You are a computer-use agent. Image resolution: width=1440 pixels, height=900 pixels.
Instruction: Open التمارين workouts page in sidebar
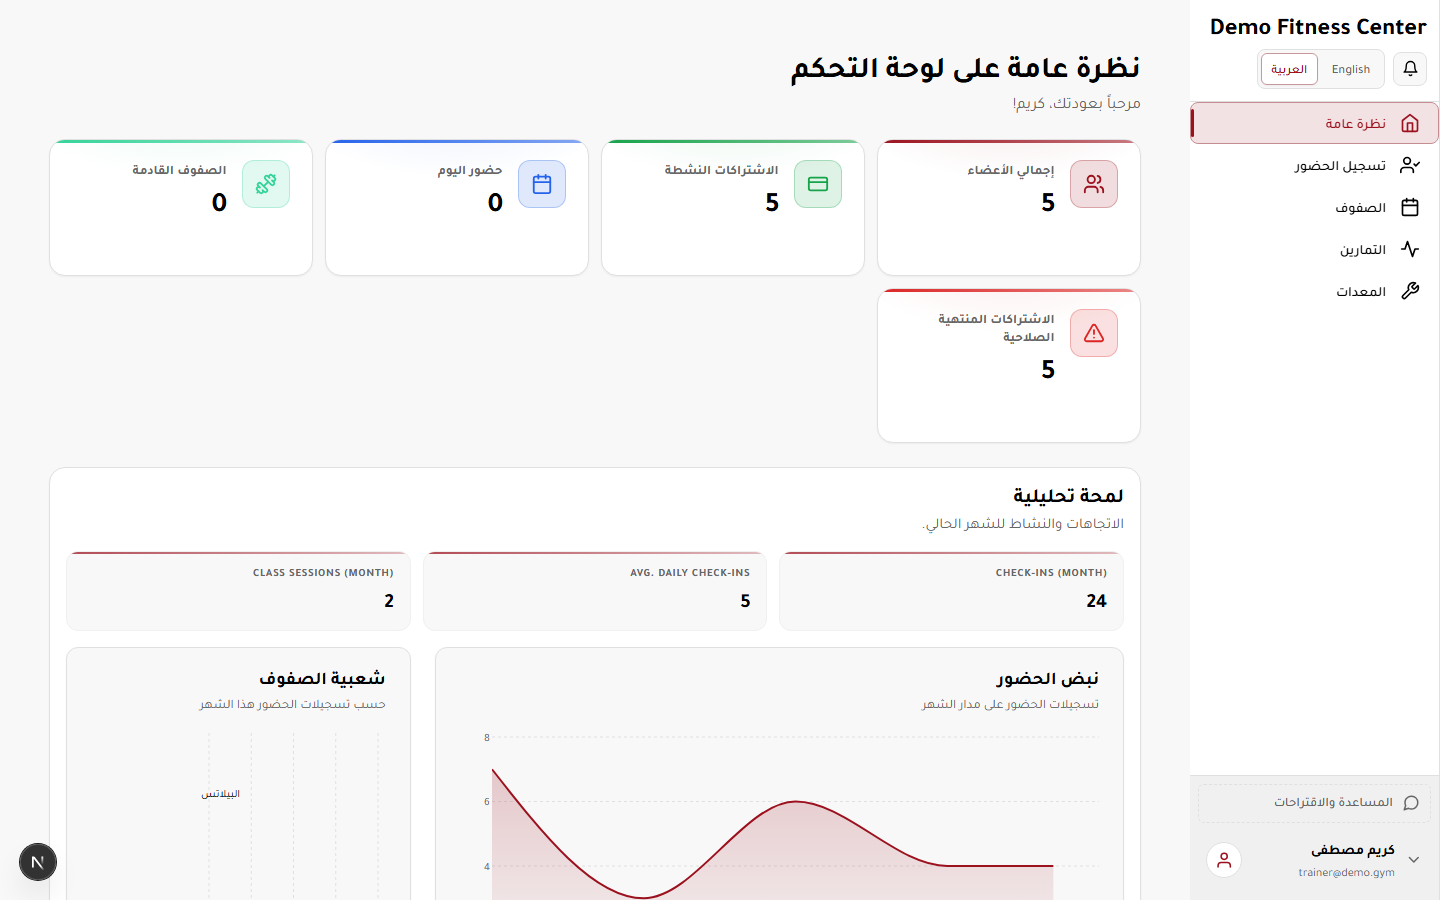click(1314, 249)
